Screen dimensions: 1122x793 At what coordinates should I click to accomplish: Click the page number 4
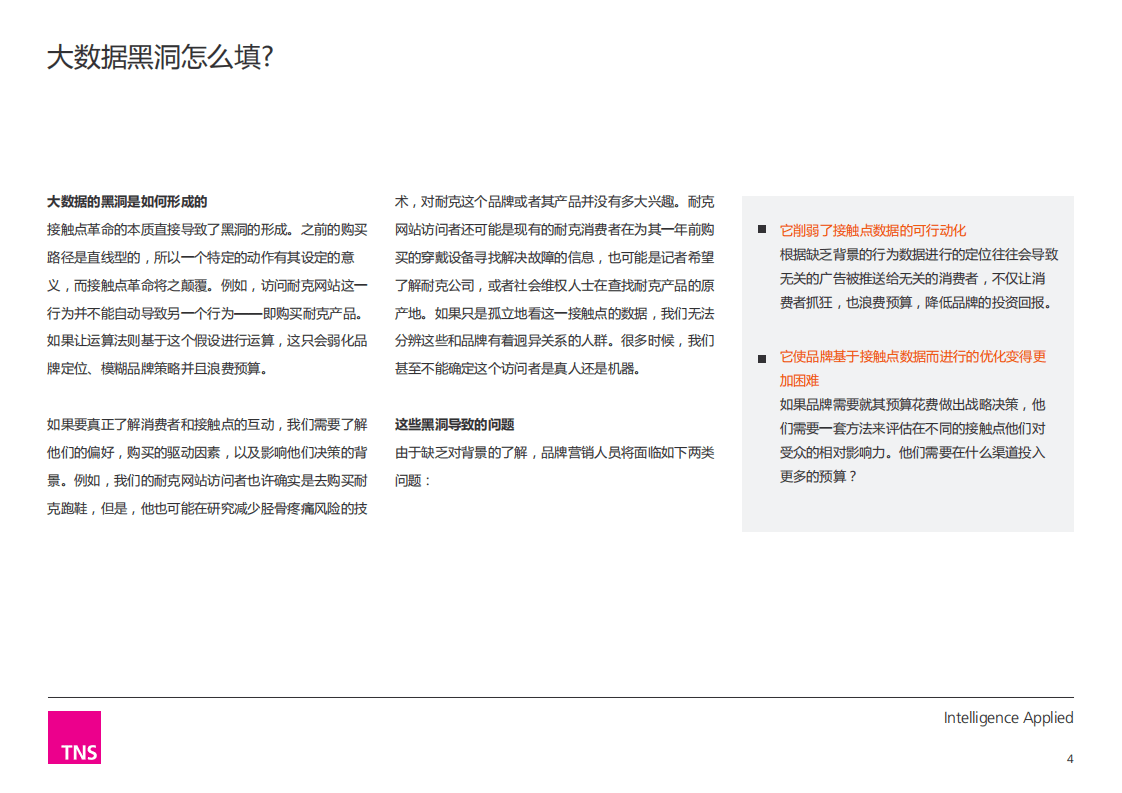(x=1070, y=758)
